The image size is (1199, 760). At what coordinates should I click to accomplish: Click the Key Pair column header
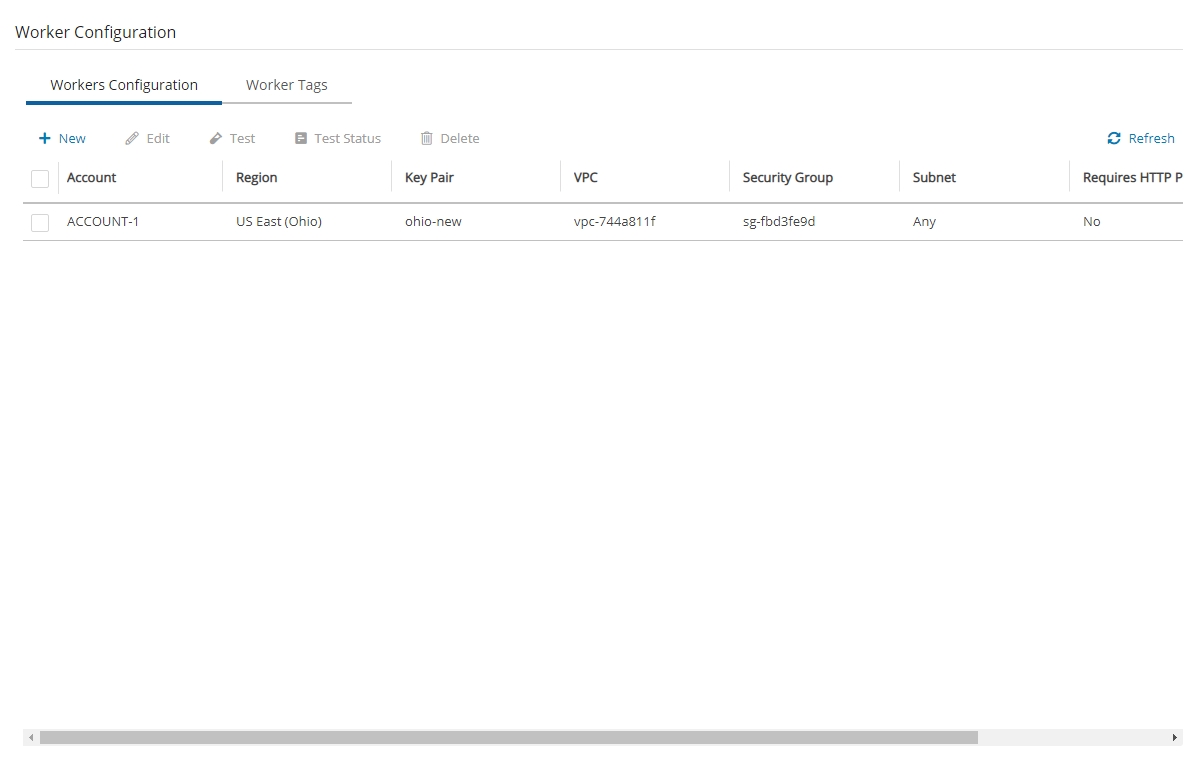[x=429, y=178]
